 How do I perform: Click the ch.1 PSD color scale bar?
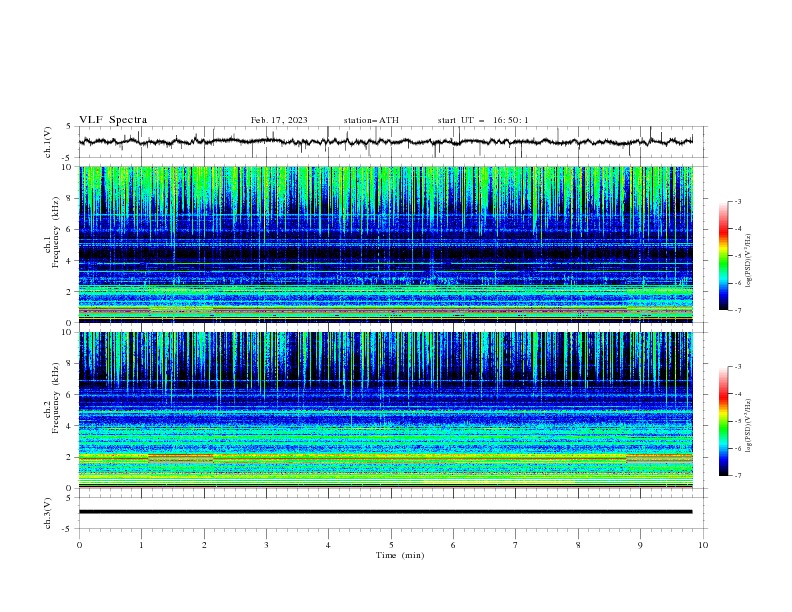724,256
